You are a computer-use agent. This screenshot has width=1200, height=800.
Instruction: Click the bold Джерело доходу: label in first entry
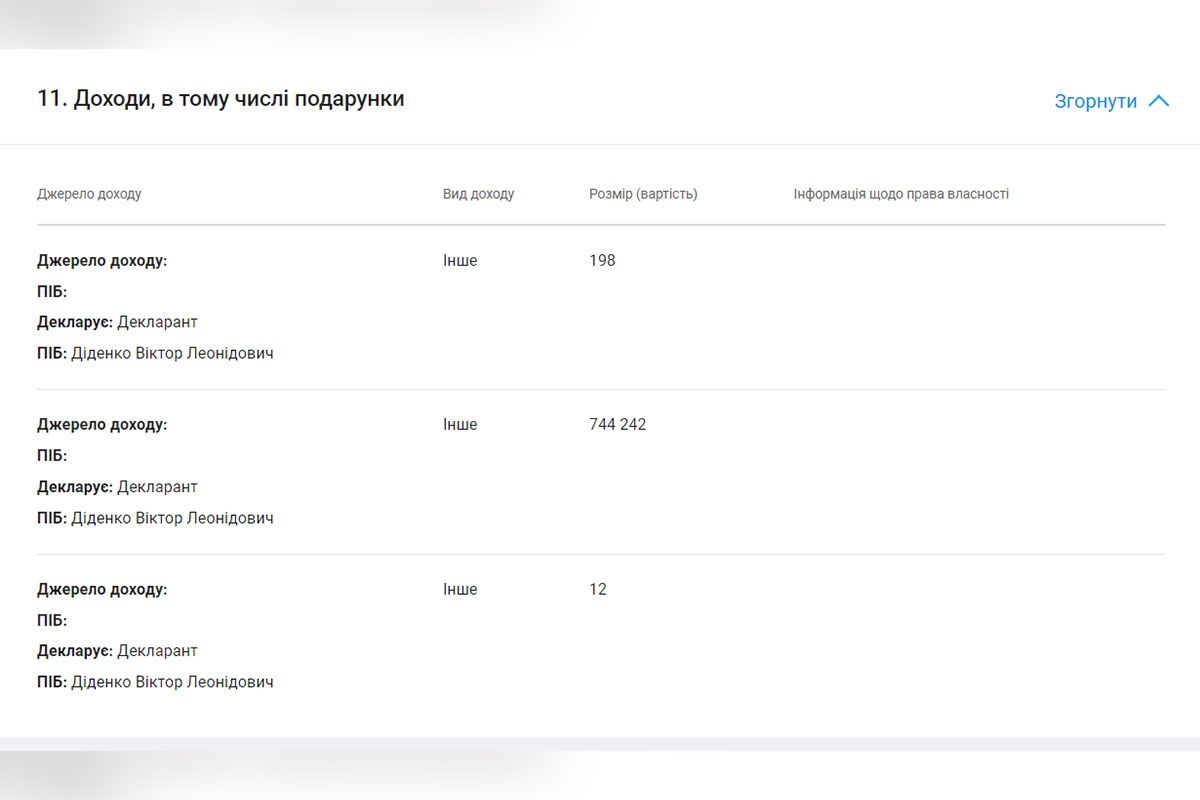(102, 261)
